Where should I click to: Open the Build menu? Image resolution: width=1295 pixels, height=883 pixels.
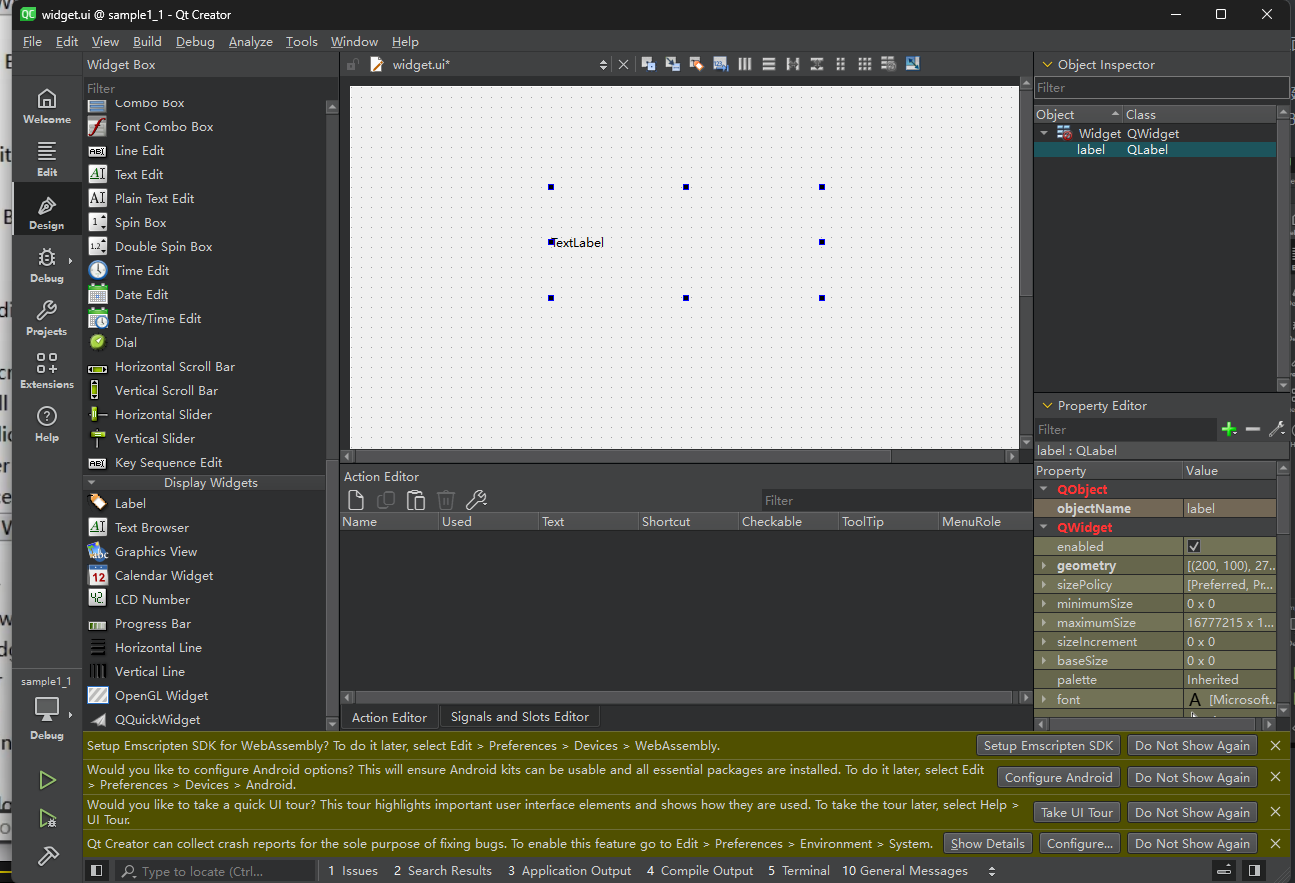147,42
